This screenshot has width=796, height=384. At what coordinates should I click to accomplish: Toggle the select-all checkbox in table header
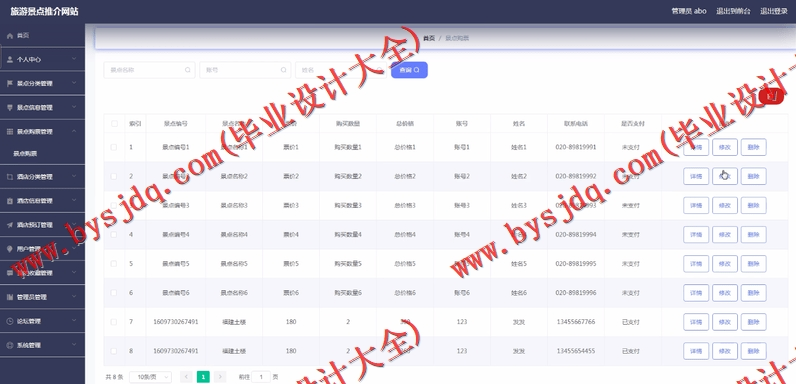[114, 123]
